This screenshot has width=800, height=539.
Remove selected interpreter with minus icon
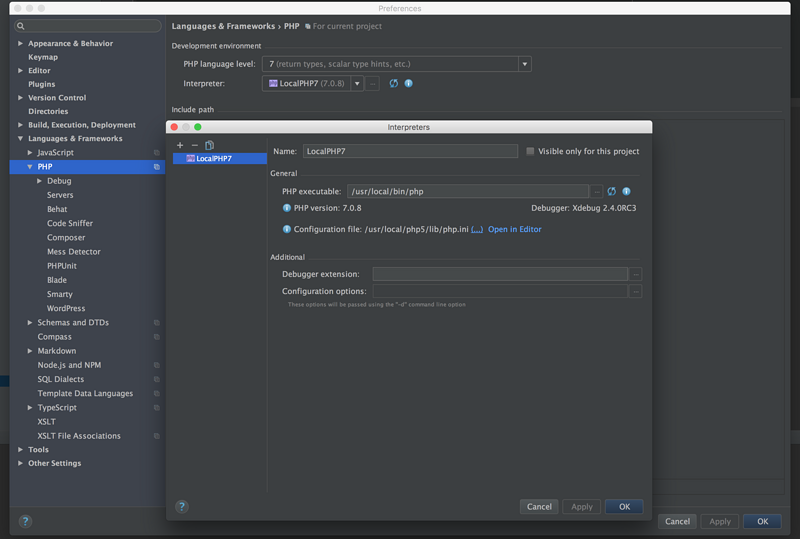click(x=194, y=145)
